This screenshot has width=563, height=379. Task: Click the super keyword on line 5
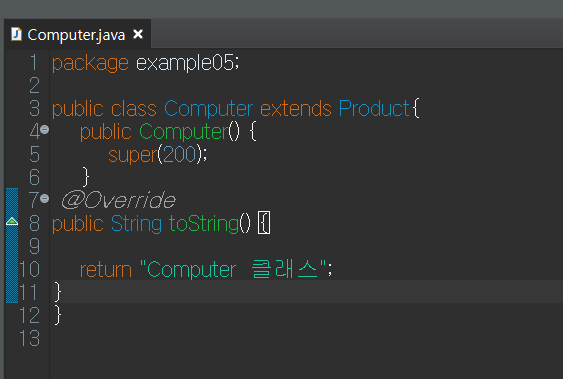[x=132, y=155]
